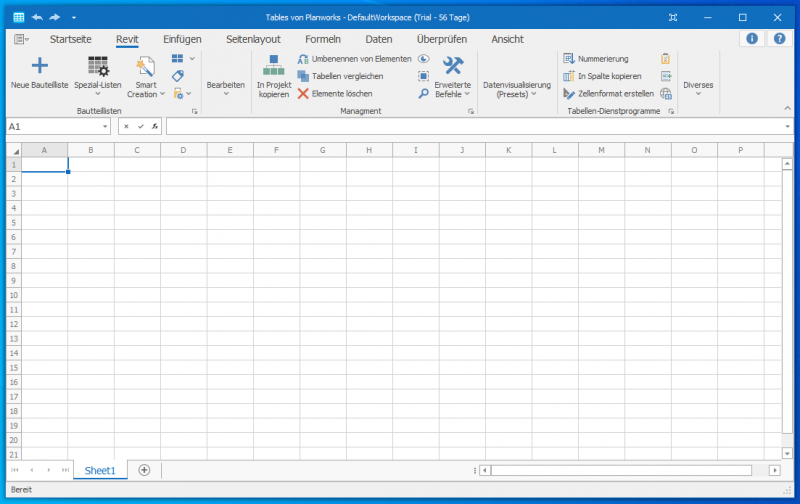800x504 pixels.
Task: Click the help question mark icon
Action: click(x=779, y=39)
